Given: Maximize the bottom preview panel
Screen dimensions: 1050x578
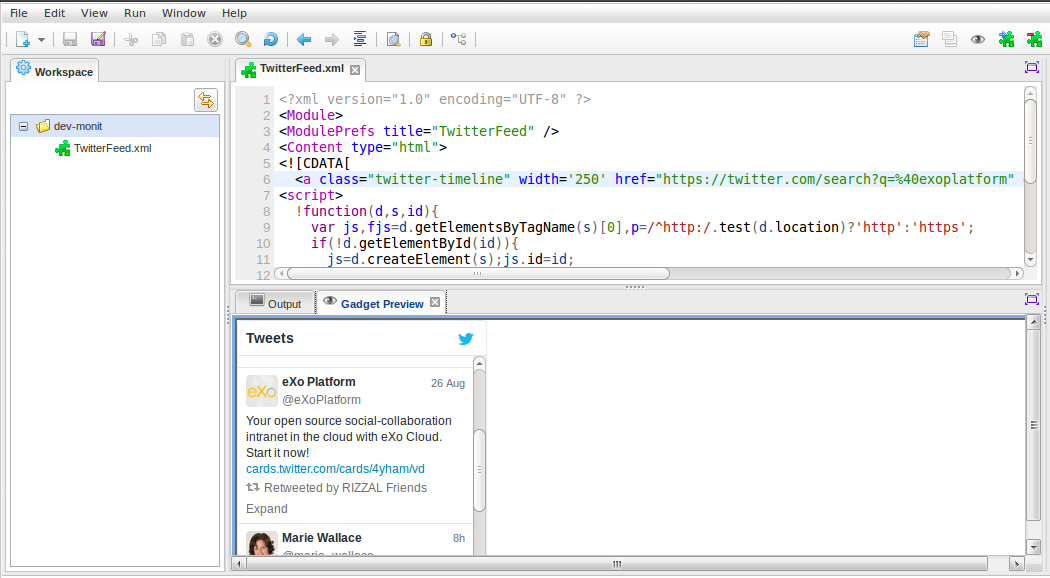Looking at the screenshot, I should coord(1032,299).
